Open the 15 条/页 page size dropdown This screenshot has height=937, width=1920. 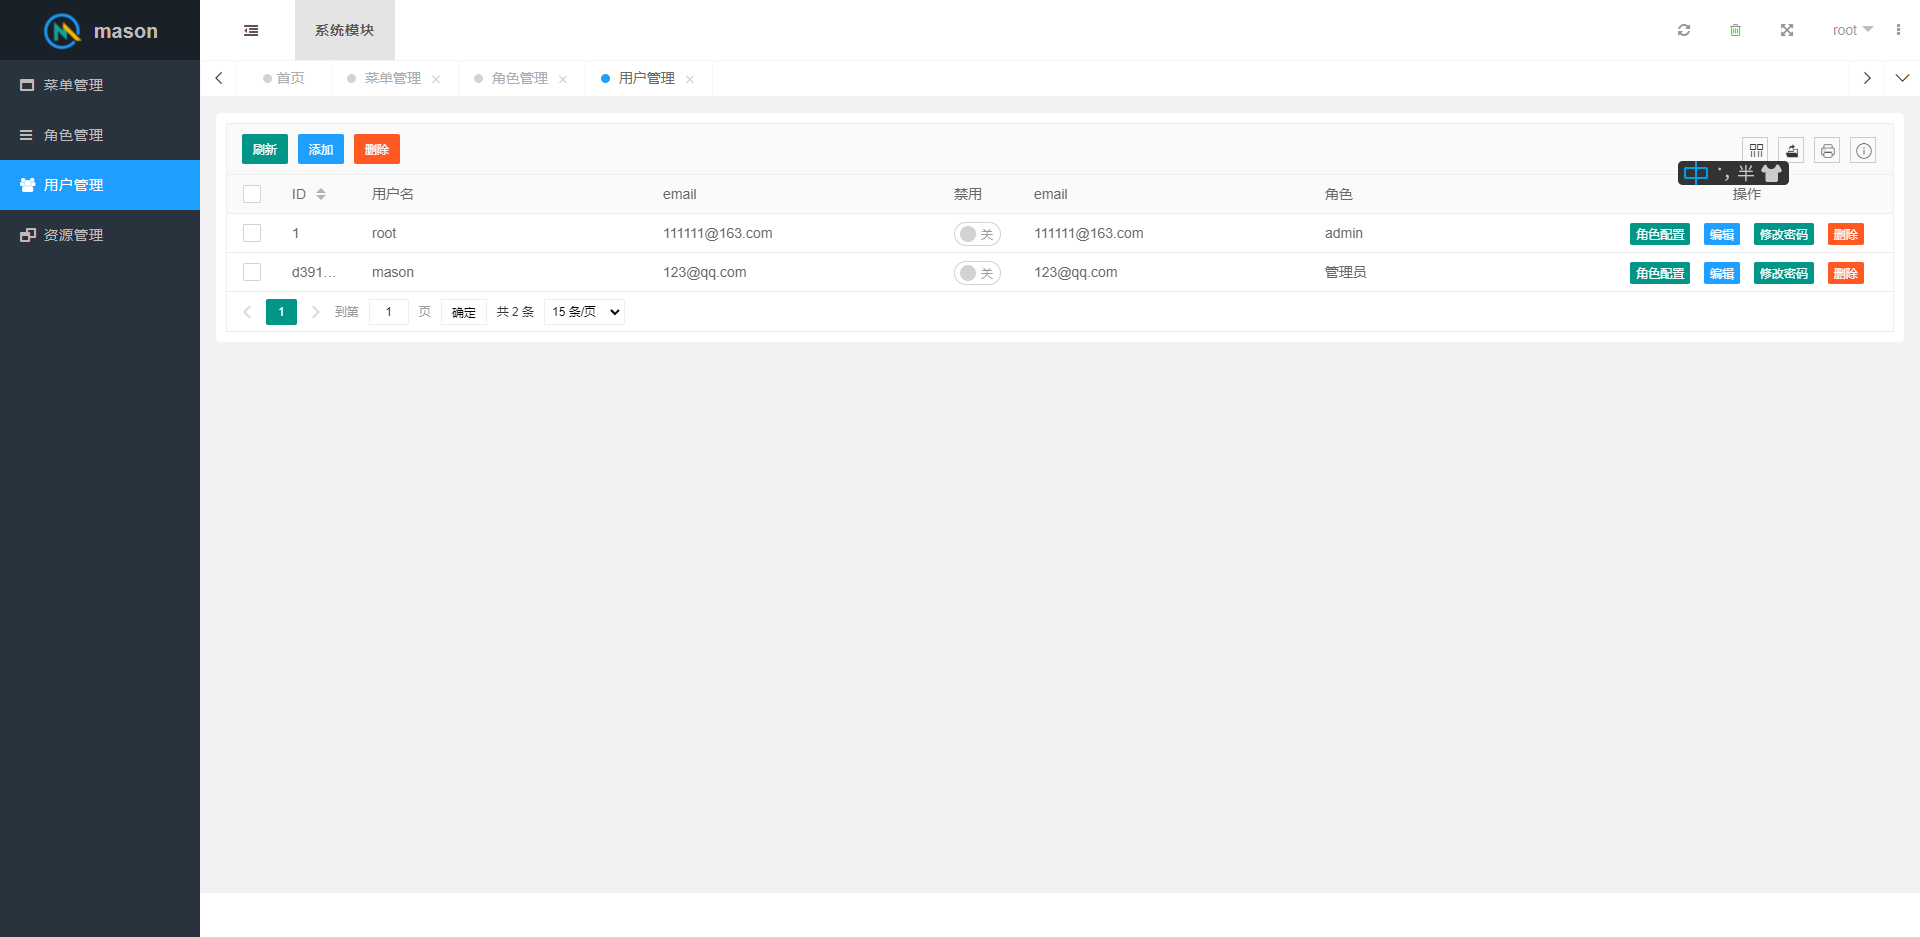(584, 311)
